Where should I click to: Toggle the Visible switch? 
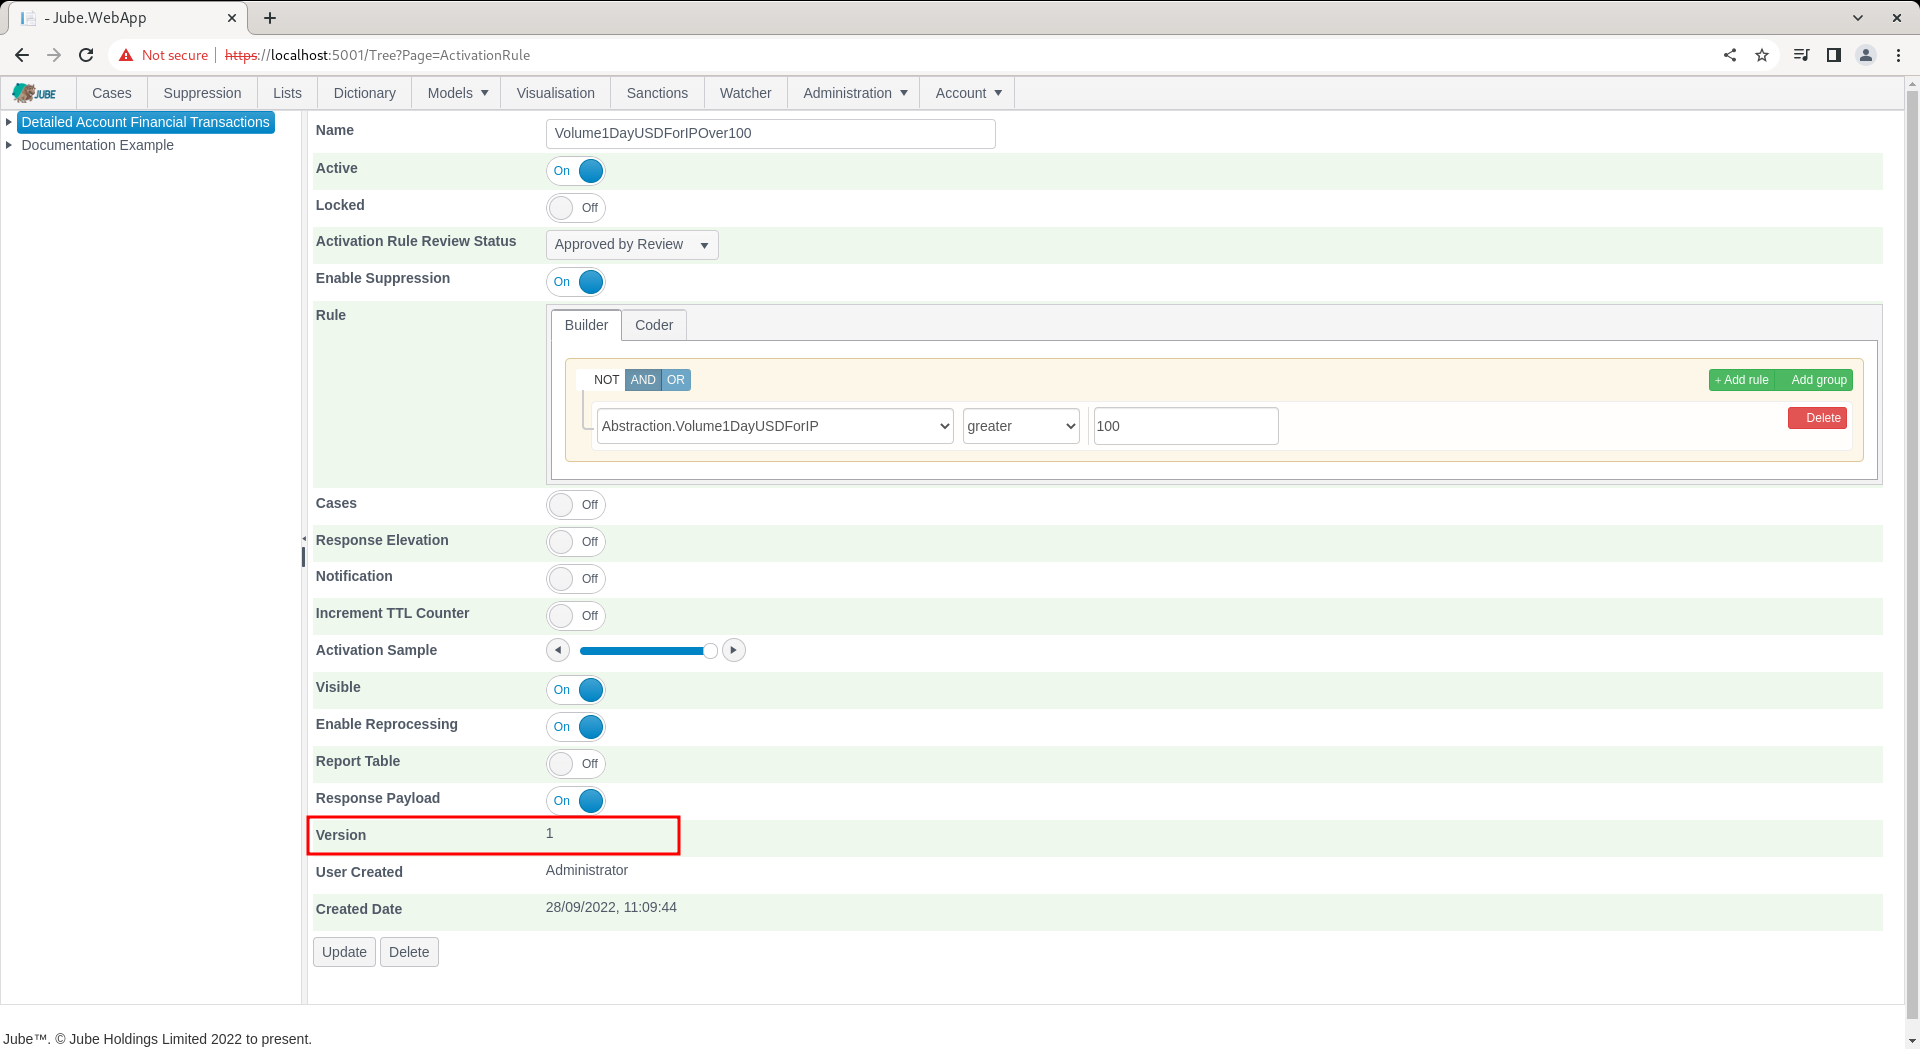576,690
